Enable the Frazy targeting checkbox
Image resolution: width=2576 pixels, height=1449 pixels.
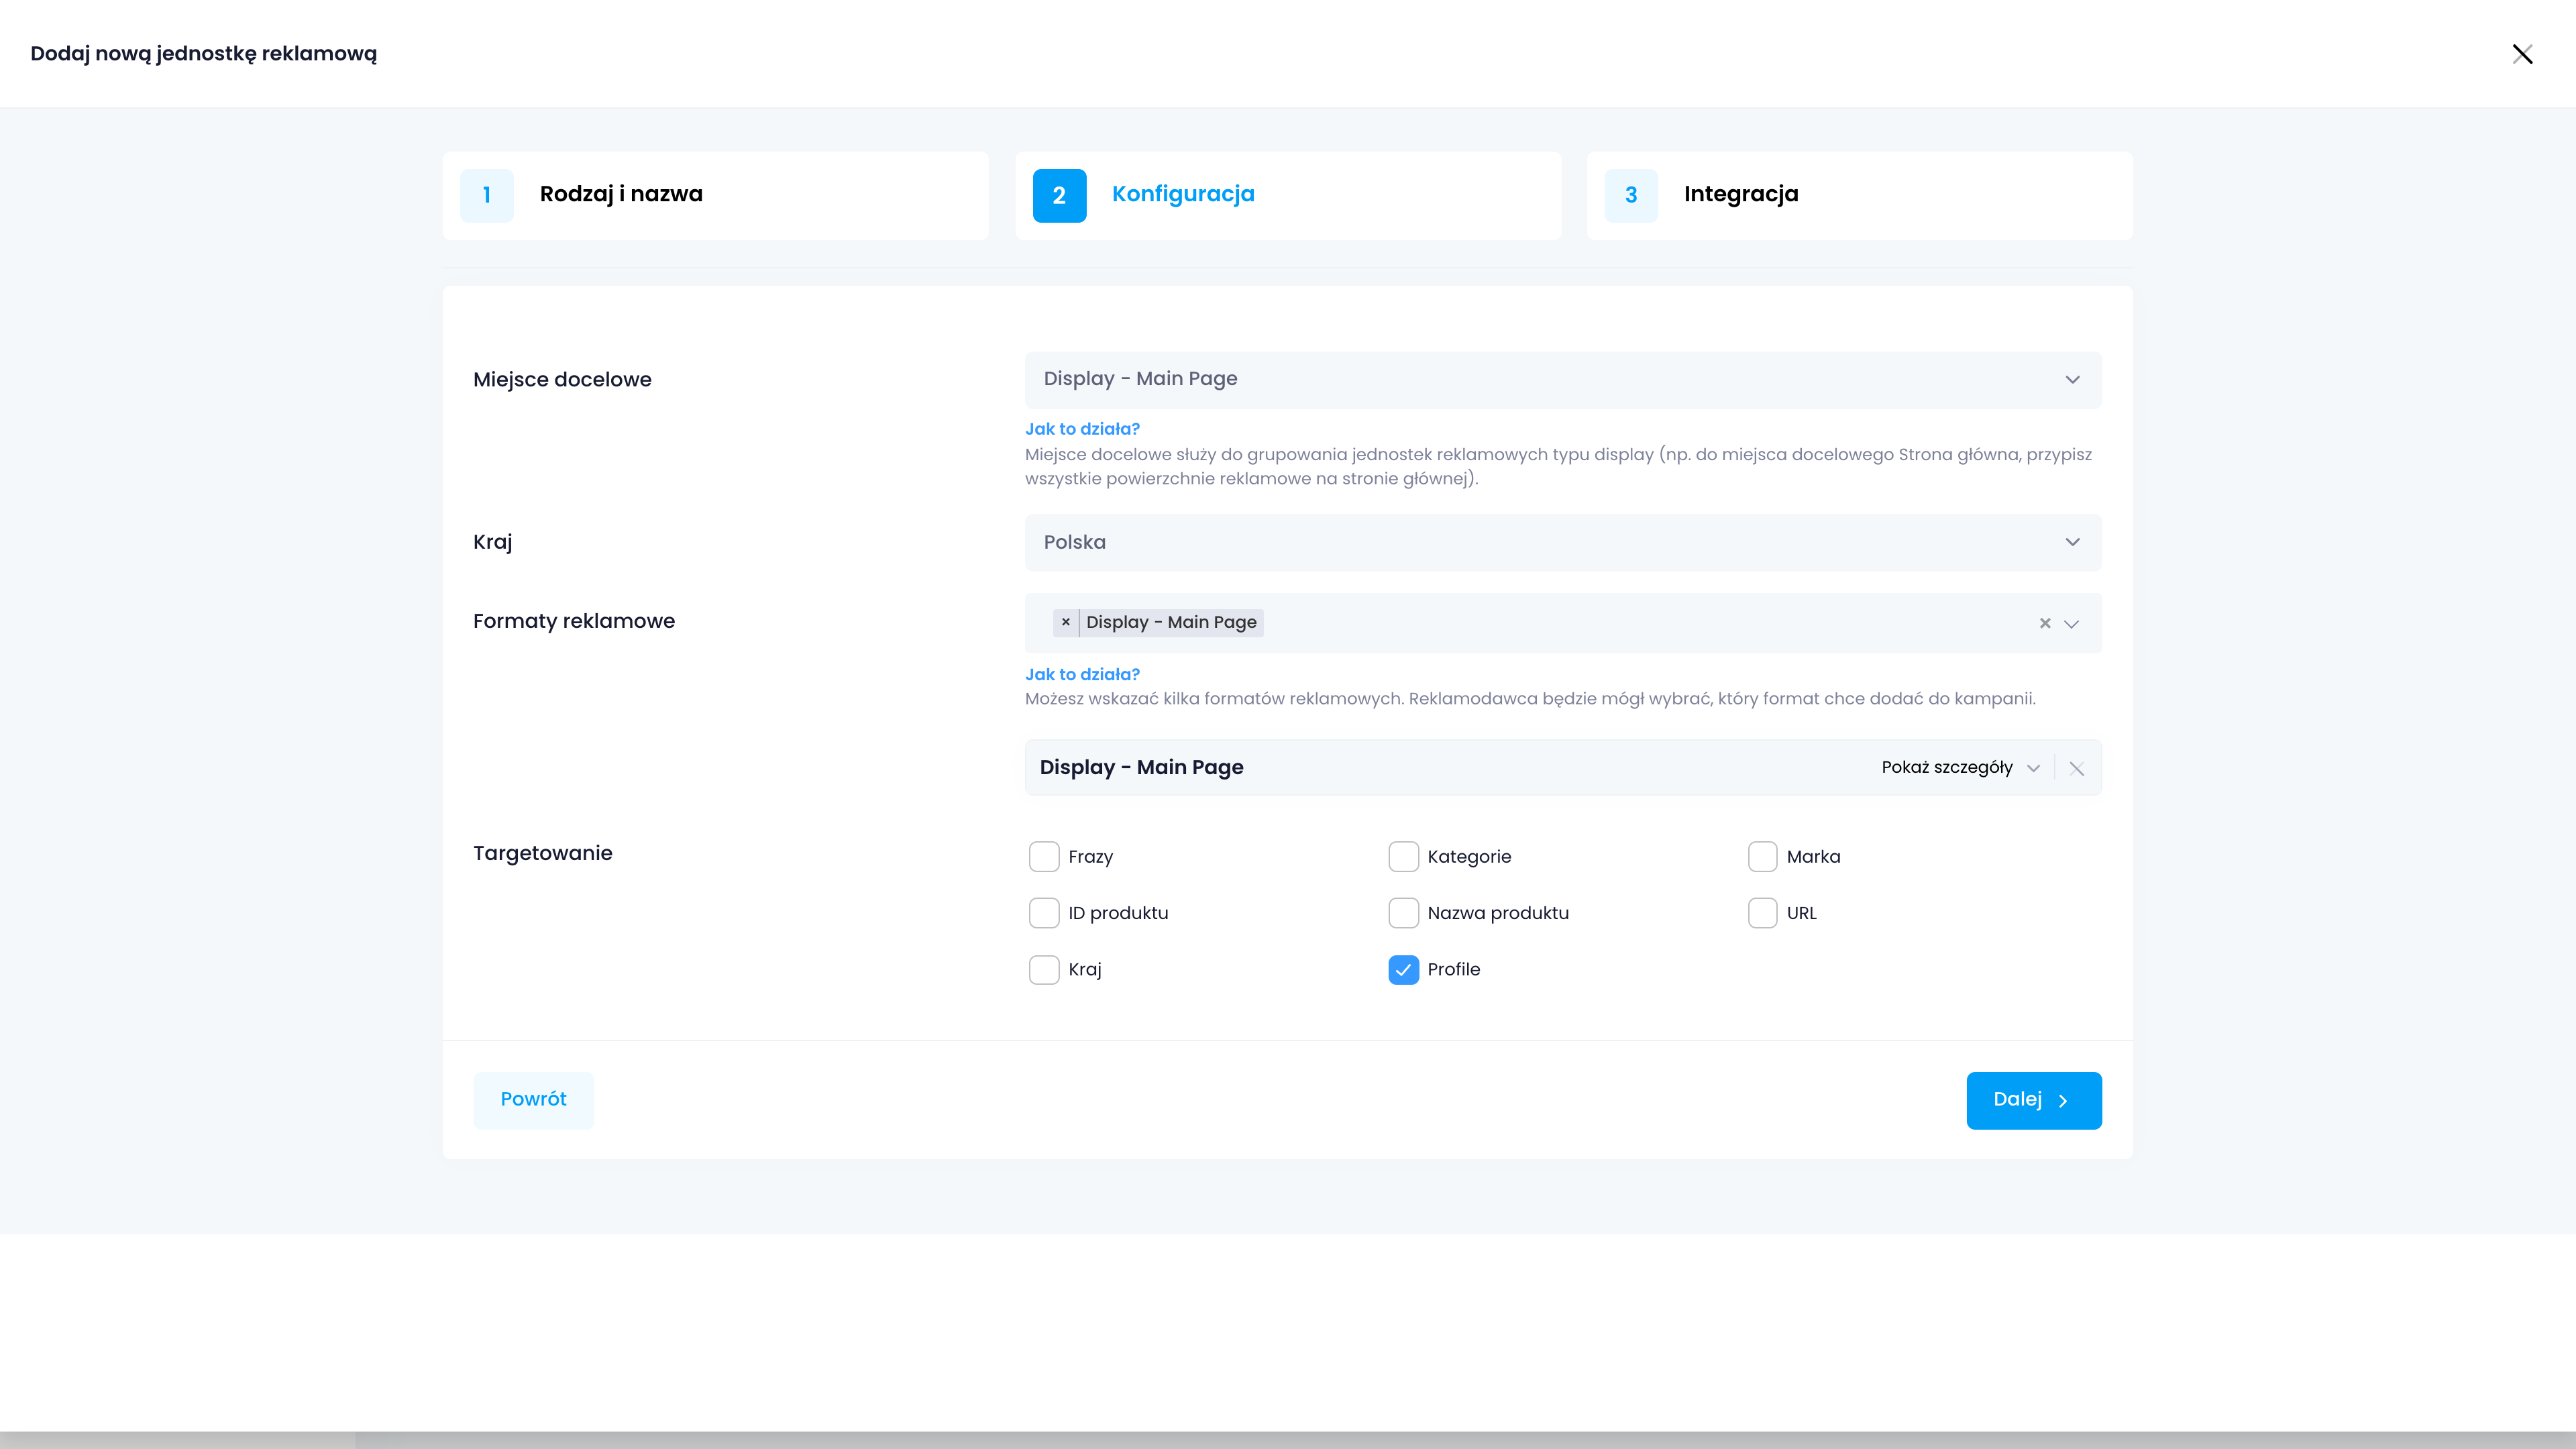point(1044,856)
